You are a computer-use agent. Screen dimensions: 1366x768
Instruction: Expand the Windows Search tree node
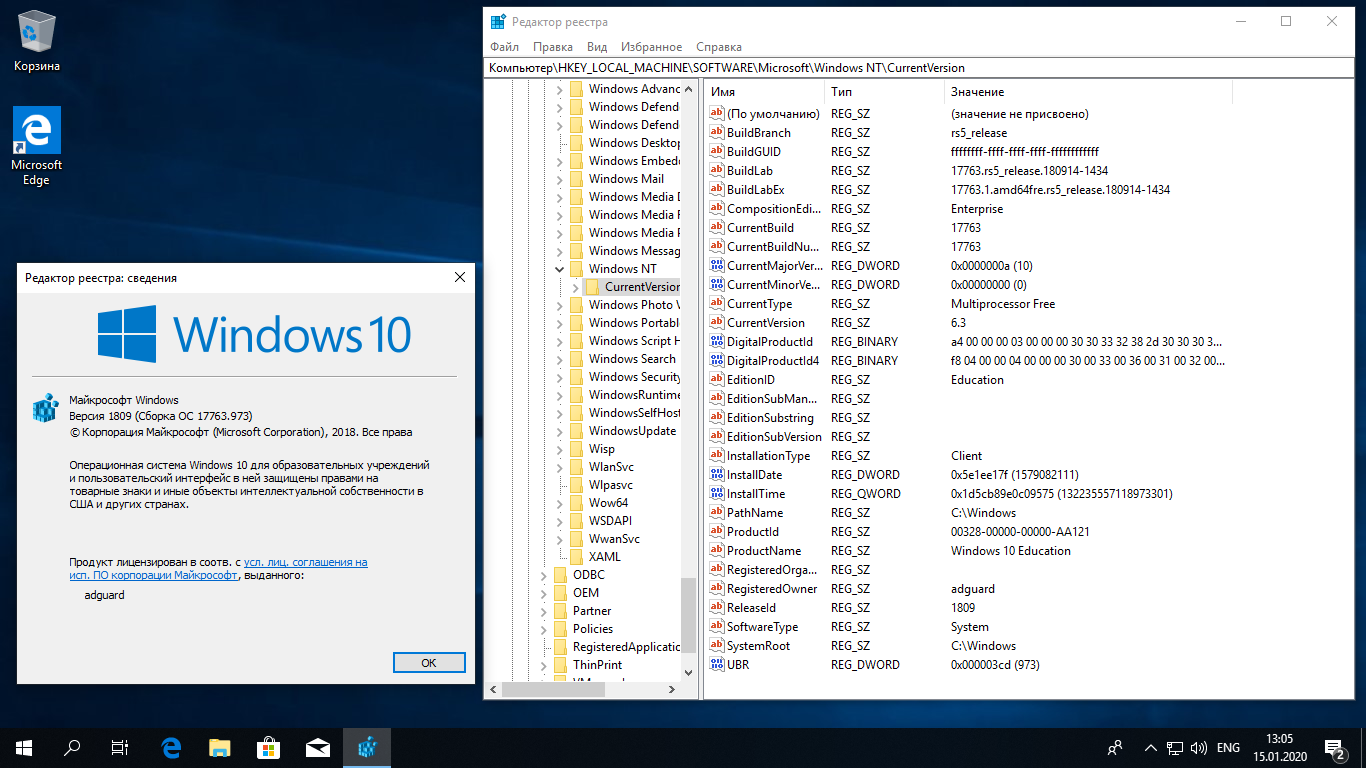[560, 359]
